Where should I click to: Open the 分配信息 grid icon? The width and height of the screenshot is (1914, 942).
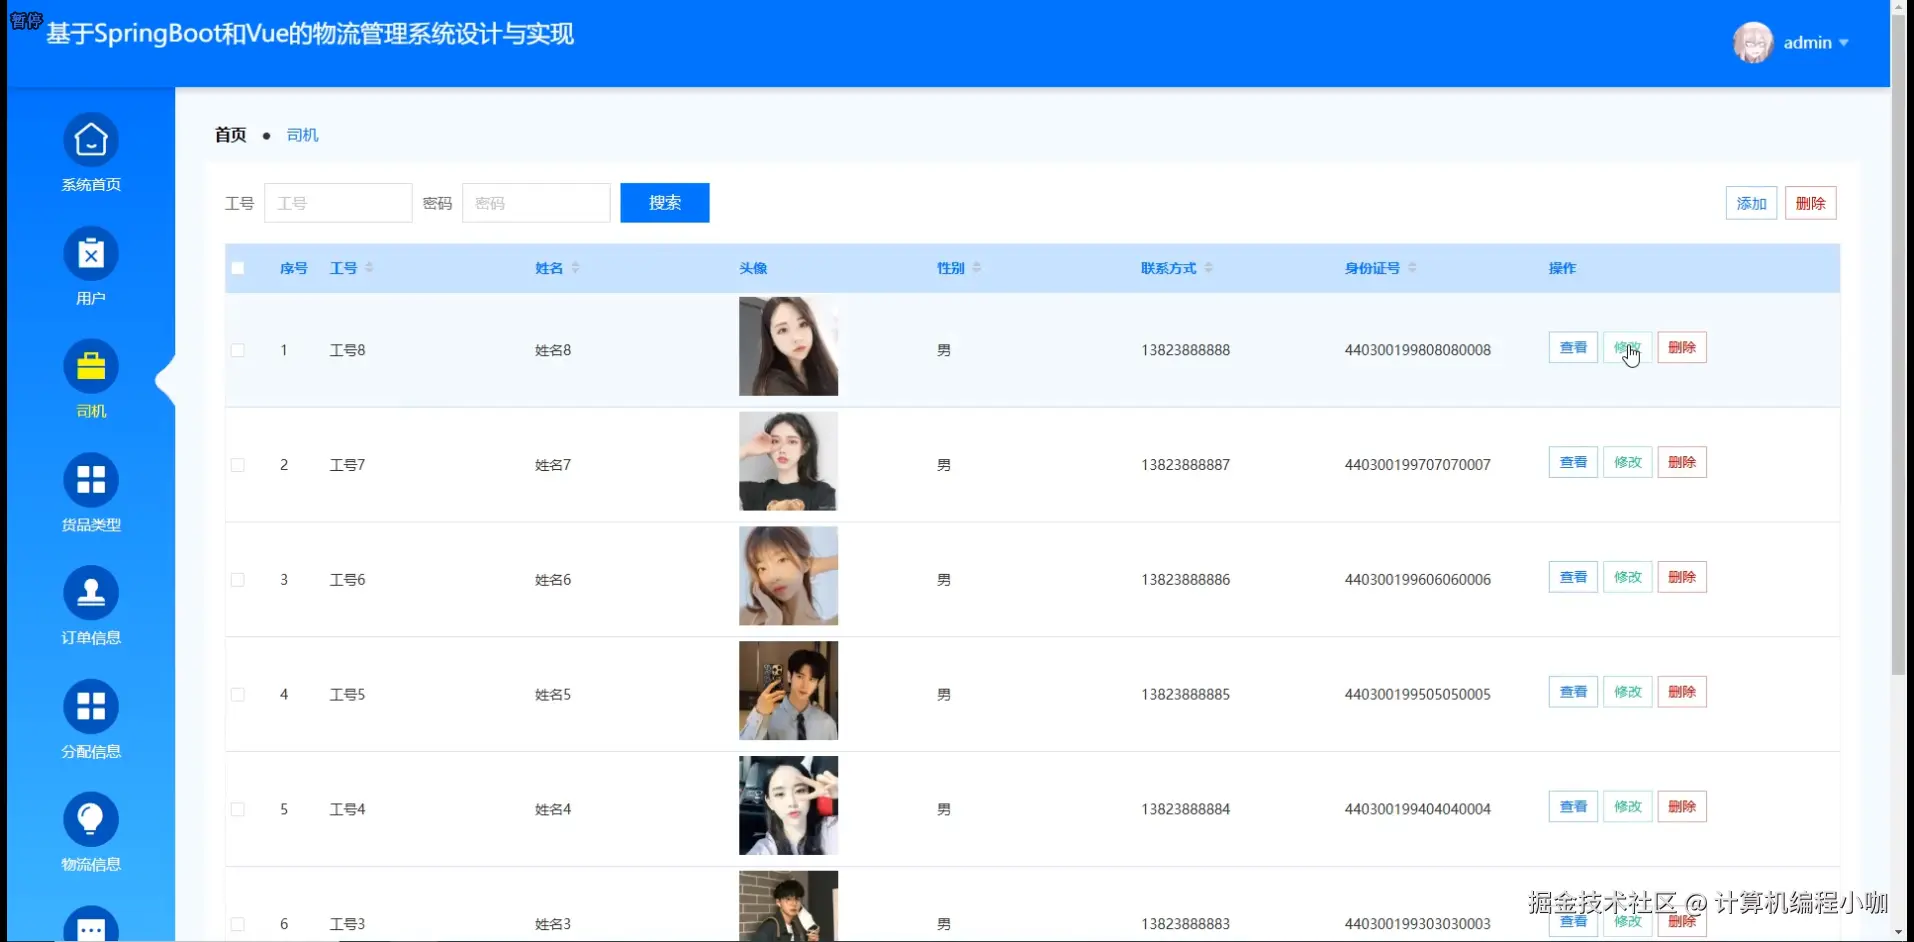pos(91,707)
